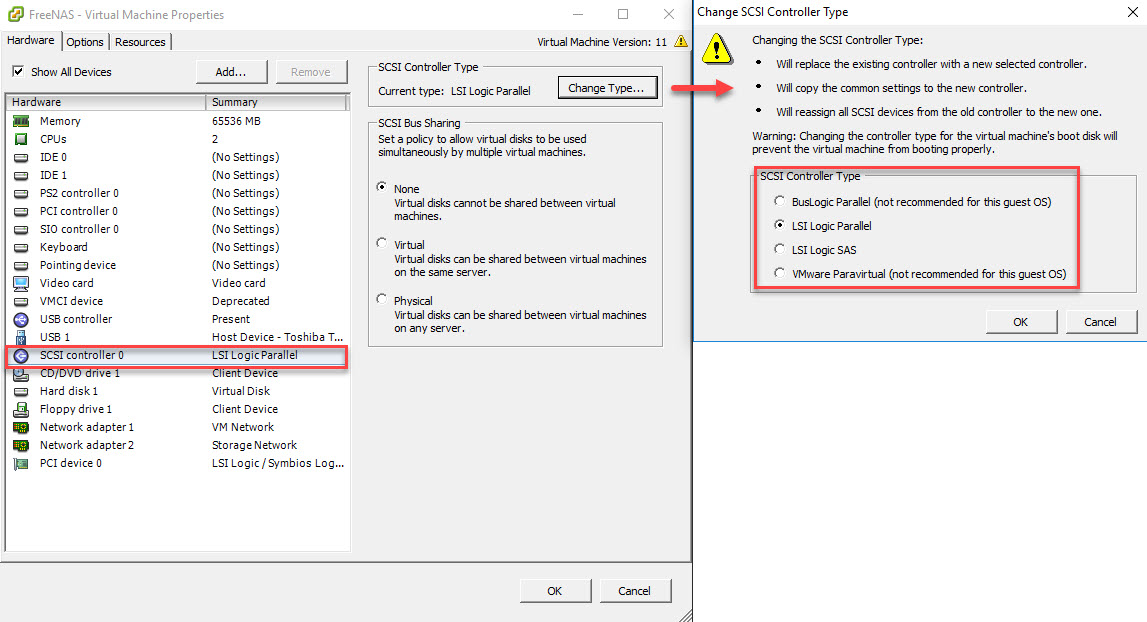Select the IDE 1 device icon
1147x622 pixels.
pyautogui.click(x=21, y=175)
